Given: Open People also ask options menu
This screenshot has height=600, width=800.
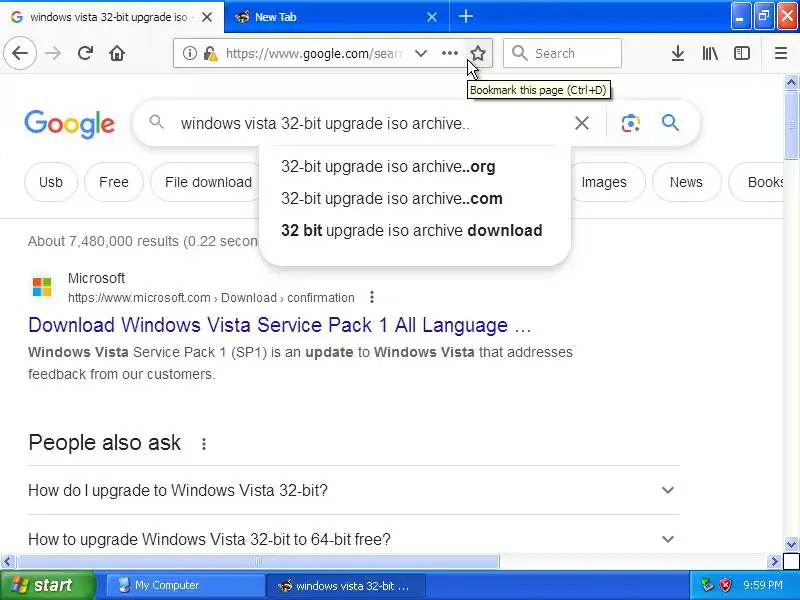Looking at the screenshot, I should tap(204, 443).
